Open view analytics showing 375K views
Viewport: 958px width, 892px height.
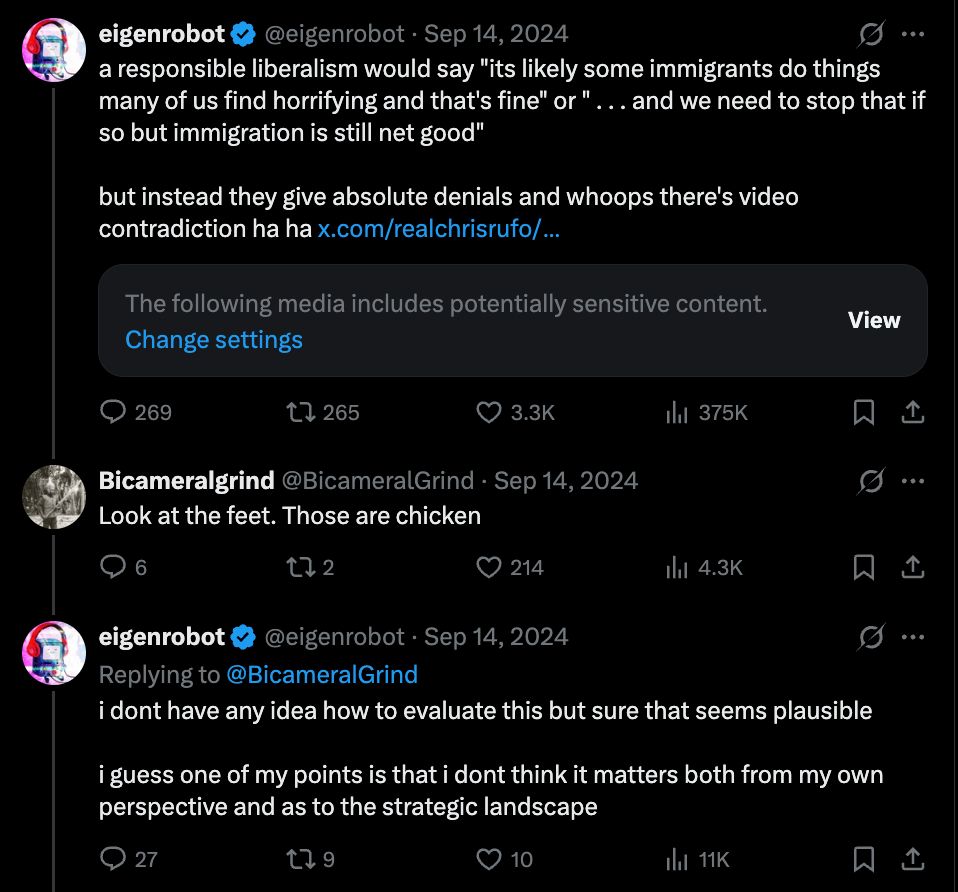point(677,412)
